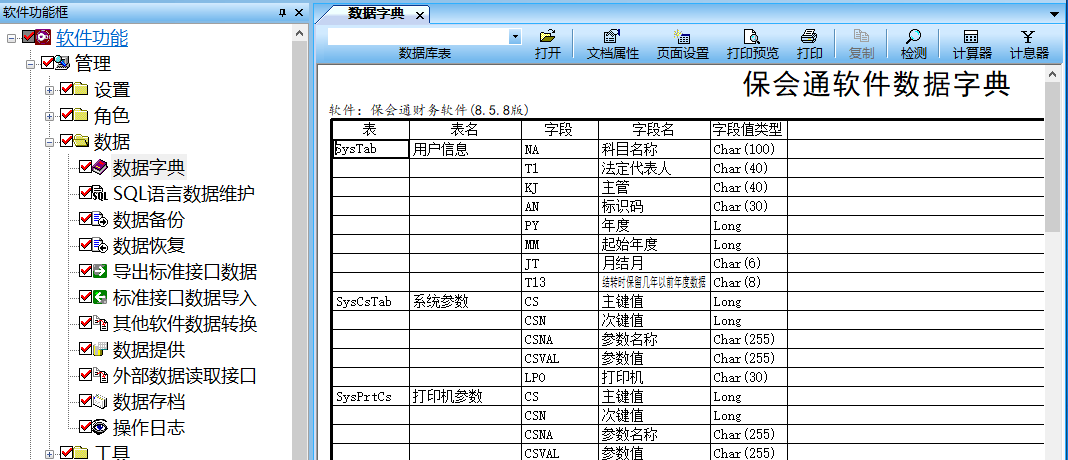
Task: Click the 复制 copy toolbar icon
Action: pyautogui.click(x=862, y=37)
